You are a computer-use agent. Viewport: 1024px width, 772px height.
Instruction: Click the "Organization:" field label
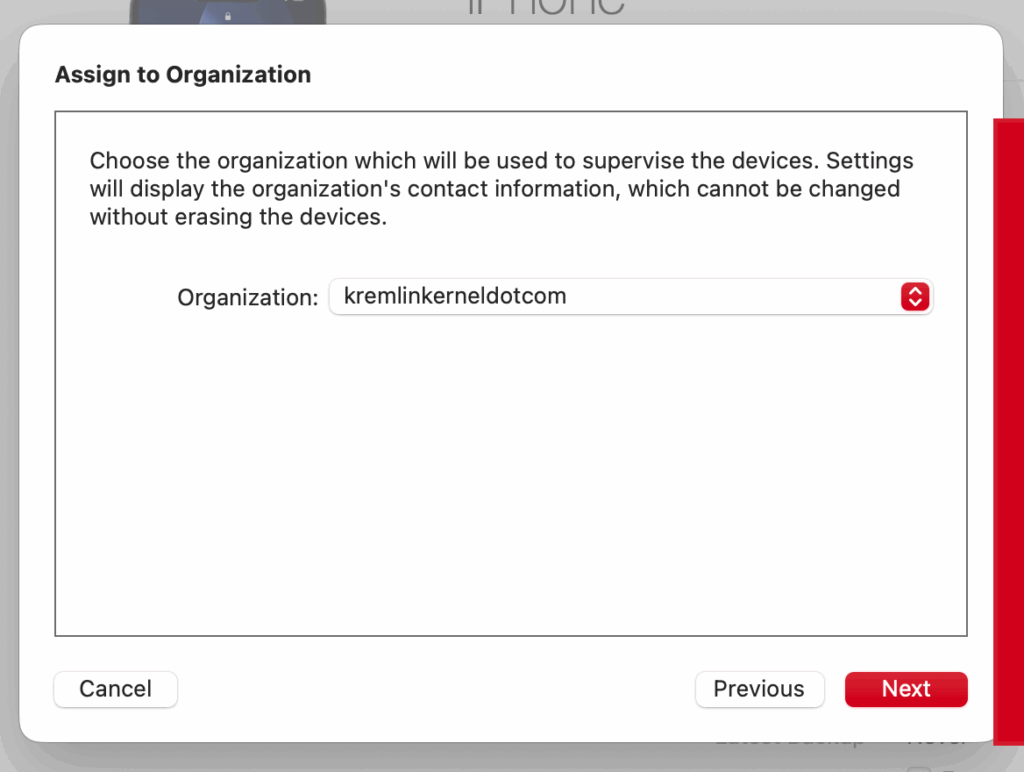tap(247, 297)
